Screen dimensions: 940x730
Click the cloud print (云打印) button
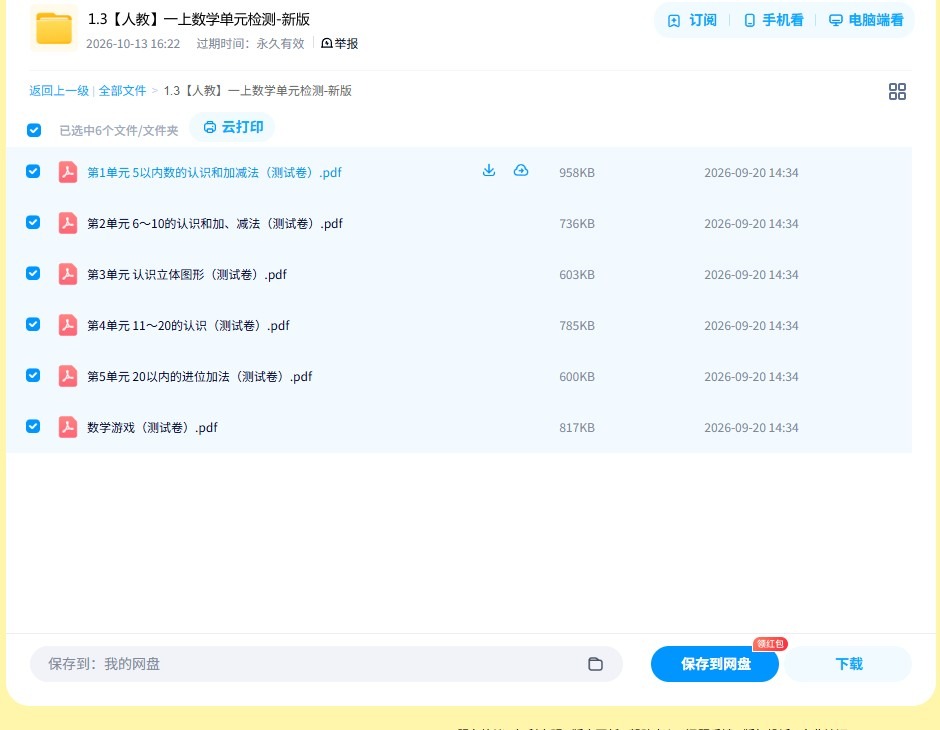coord(233,127)
